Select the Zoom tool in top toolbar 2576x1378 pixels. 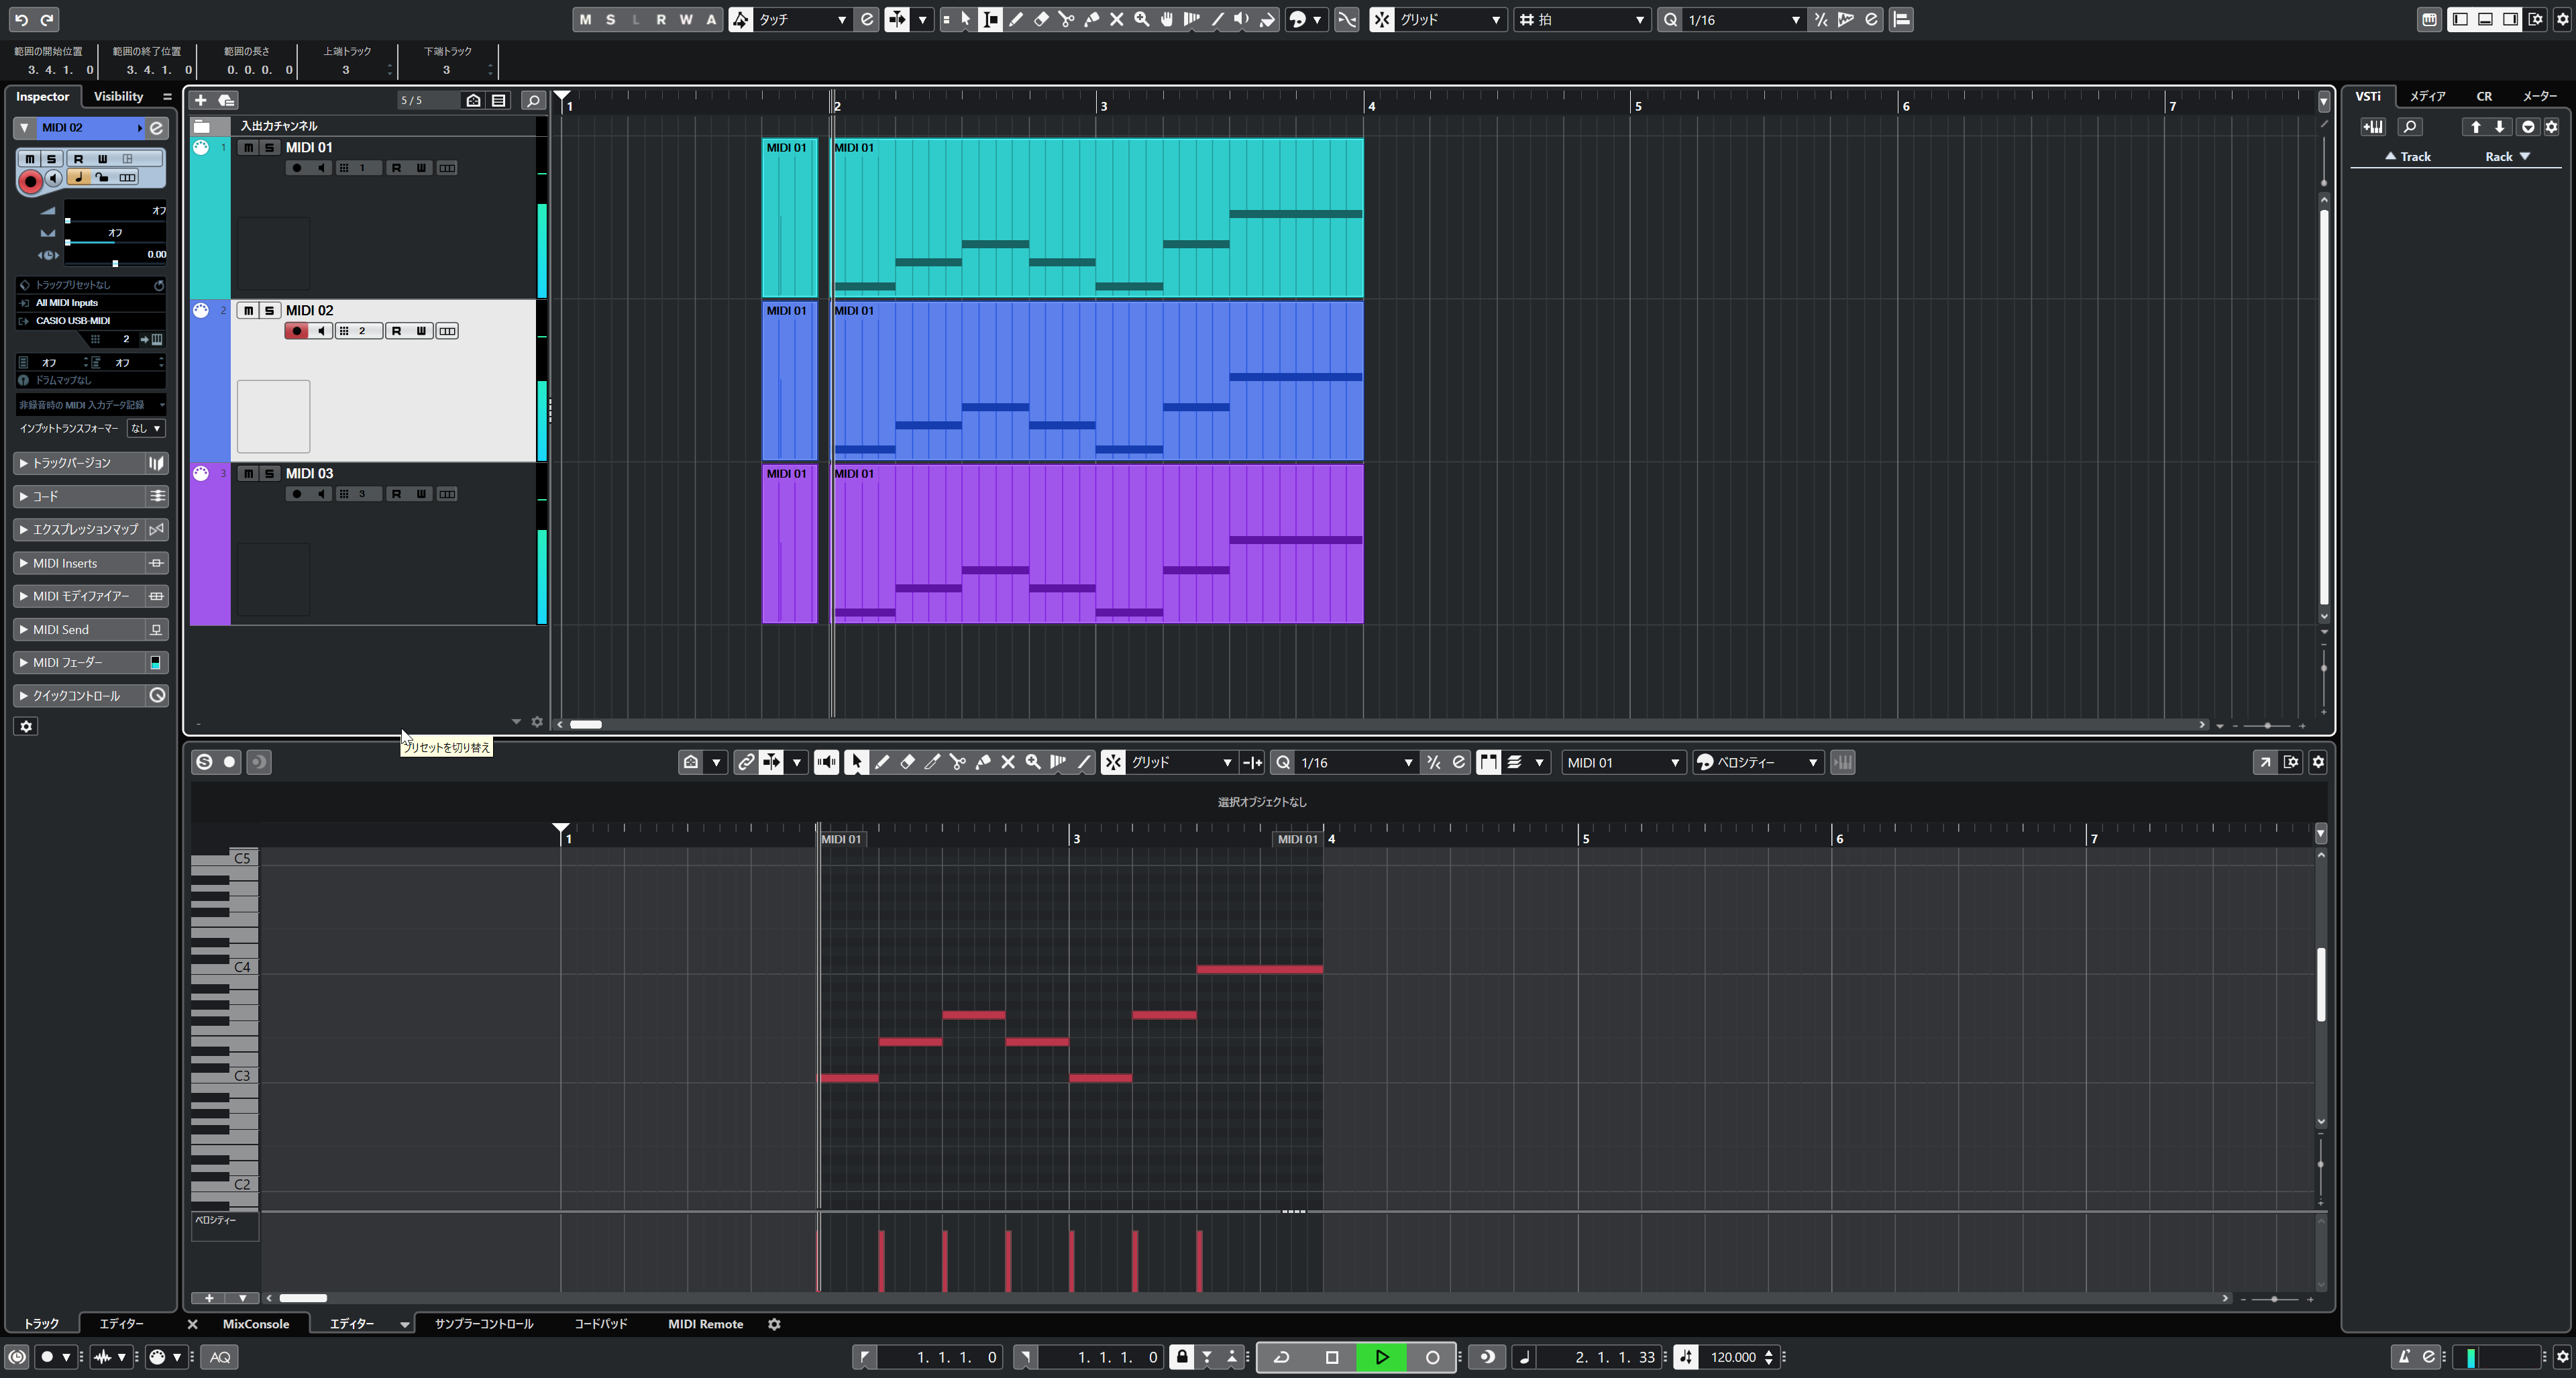pyautogui.click(x=1141, y=19)
